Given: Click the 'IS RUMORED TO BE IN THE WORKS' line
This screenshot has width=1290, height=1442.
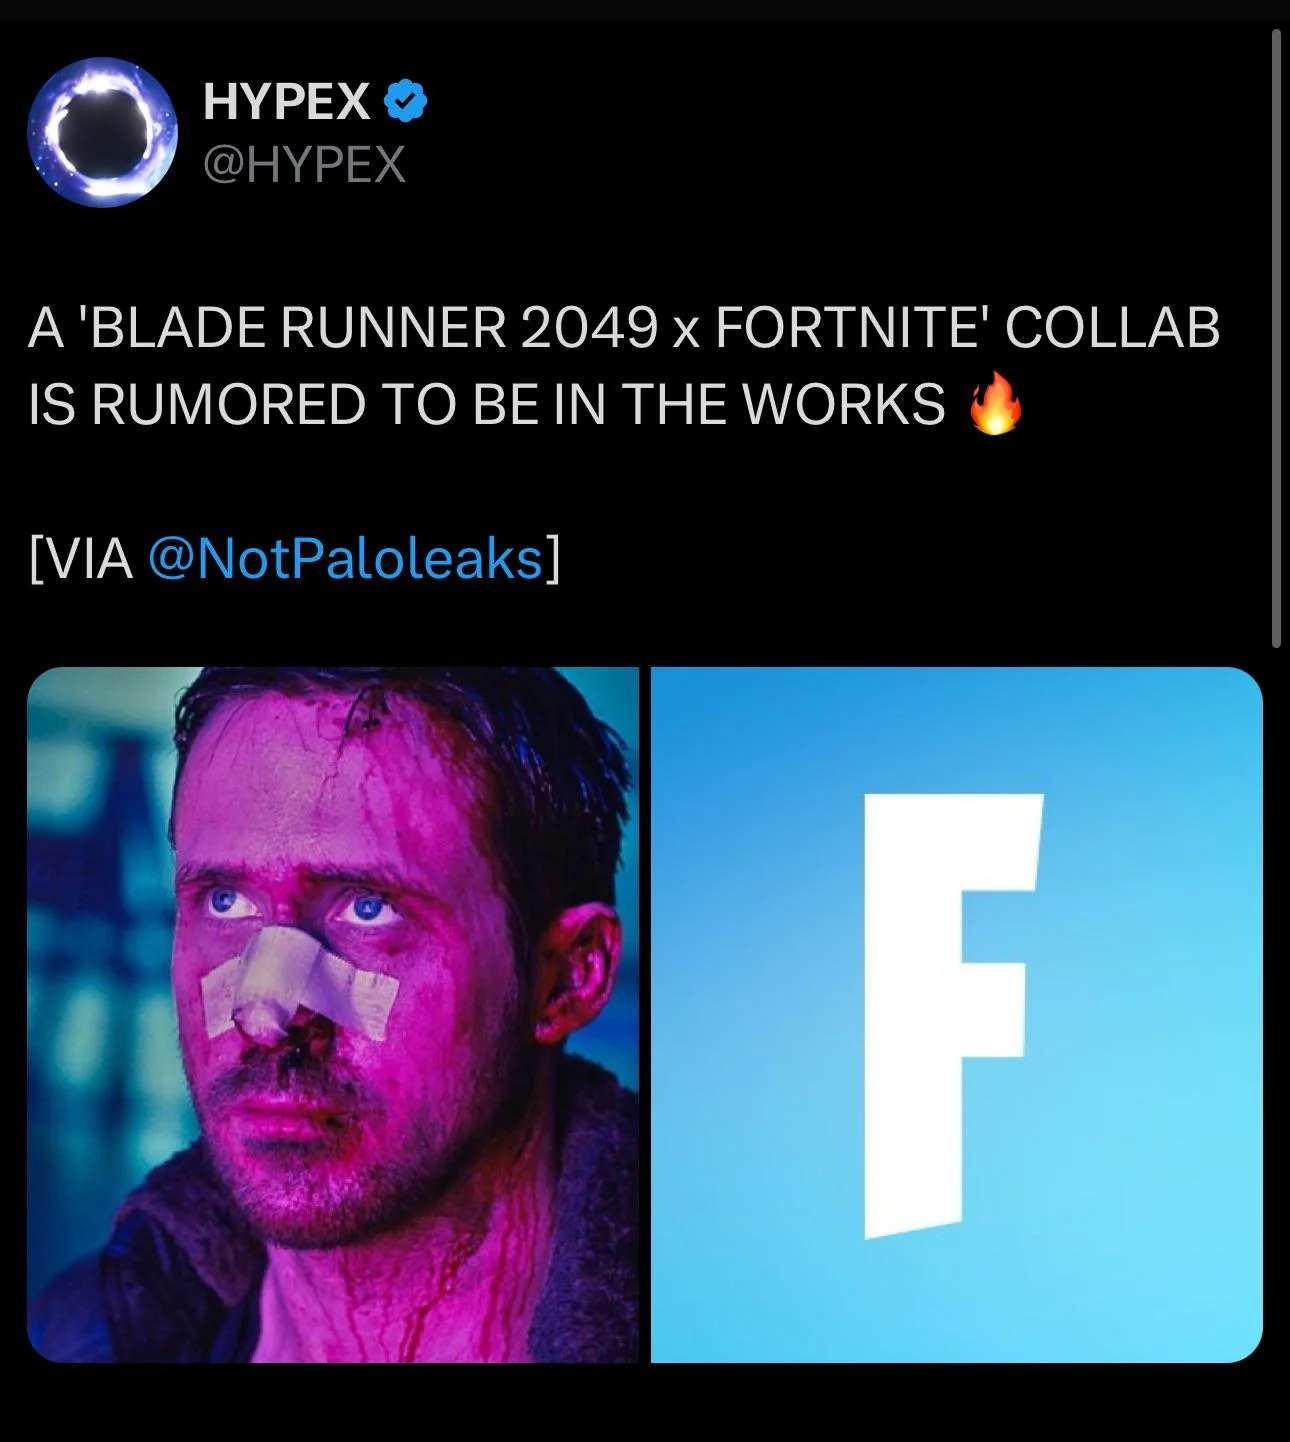Looking at the screenshot, I should coord(486,404).
